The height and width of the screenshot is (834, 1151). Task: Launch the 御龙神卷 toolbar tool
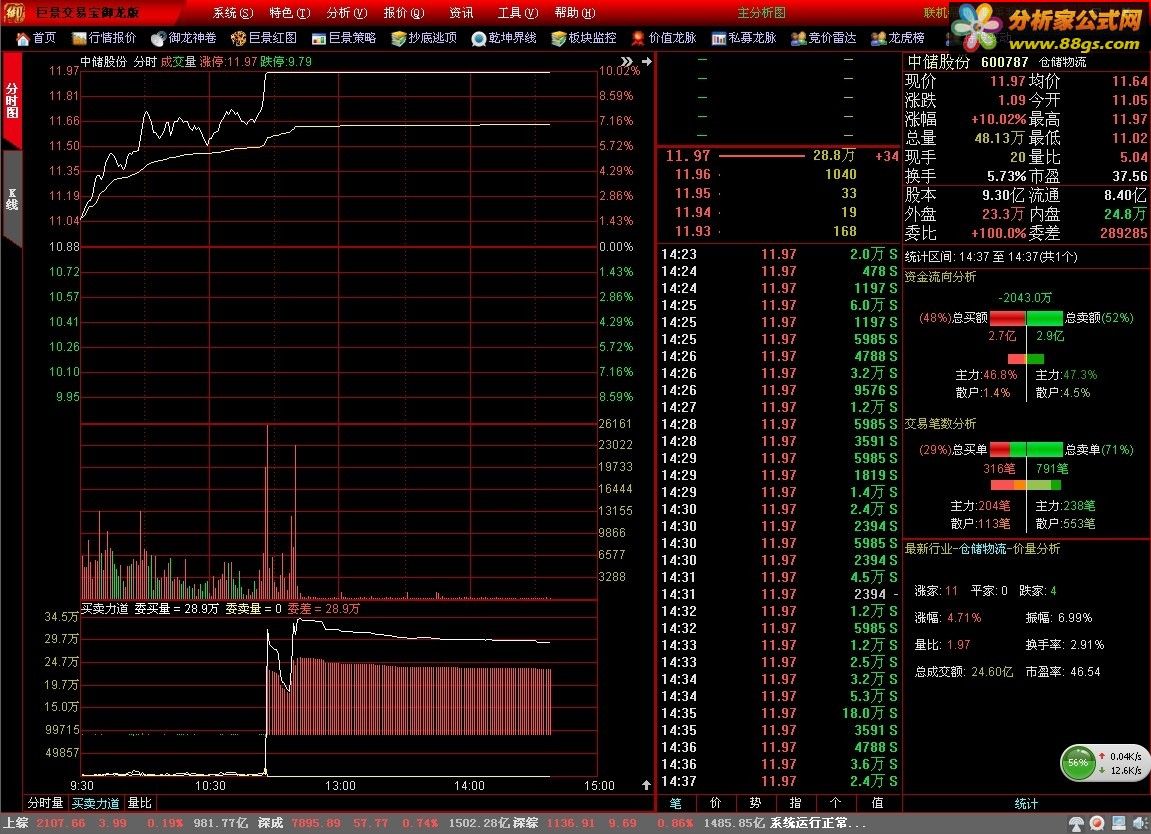coord(184,38)
